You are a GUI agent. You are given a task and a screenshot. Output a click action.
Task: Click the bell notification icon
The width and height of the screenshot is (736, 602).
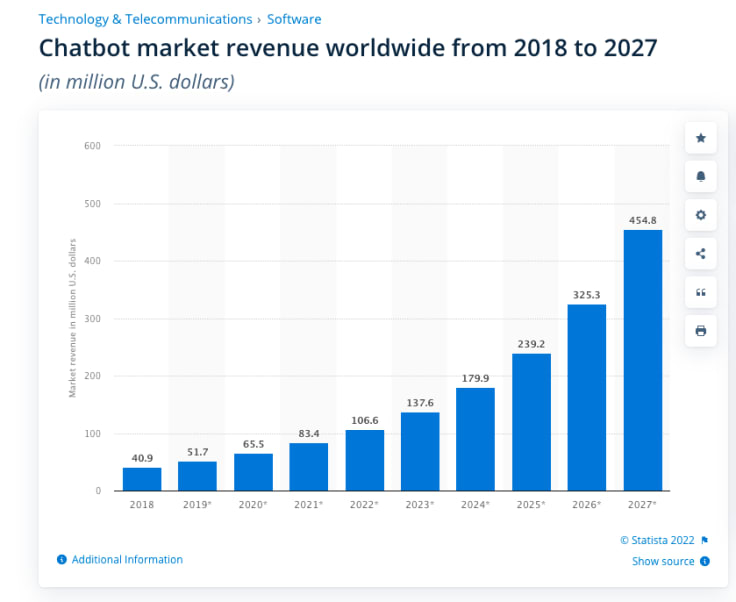[x=700, y=176]
